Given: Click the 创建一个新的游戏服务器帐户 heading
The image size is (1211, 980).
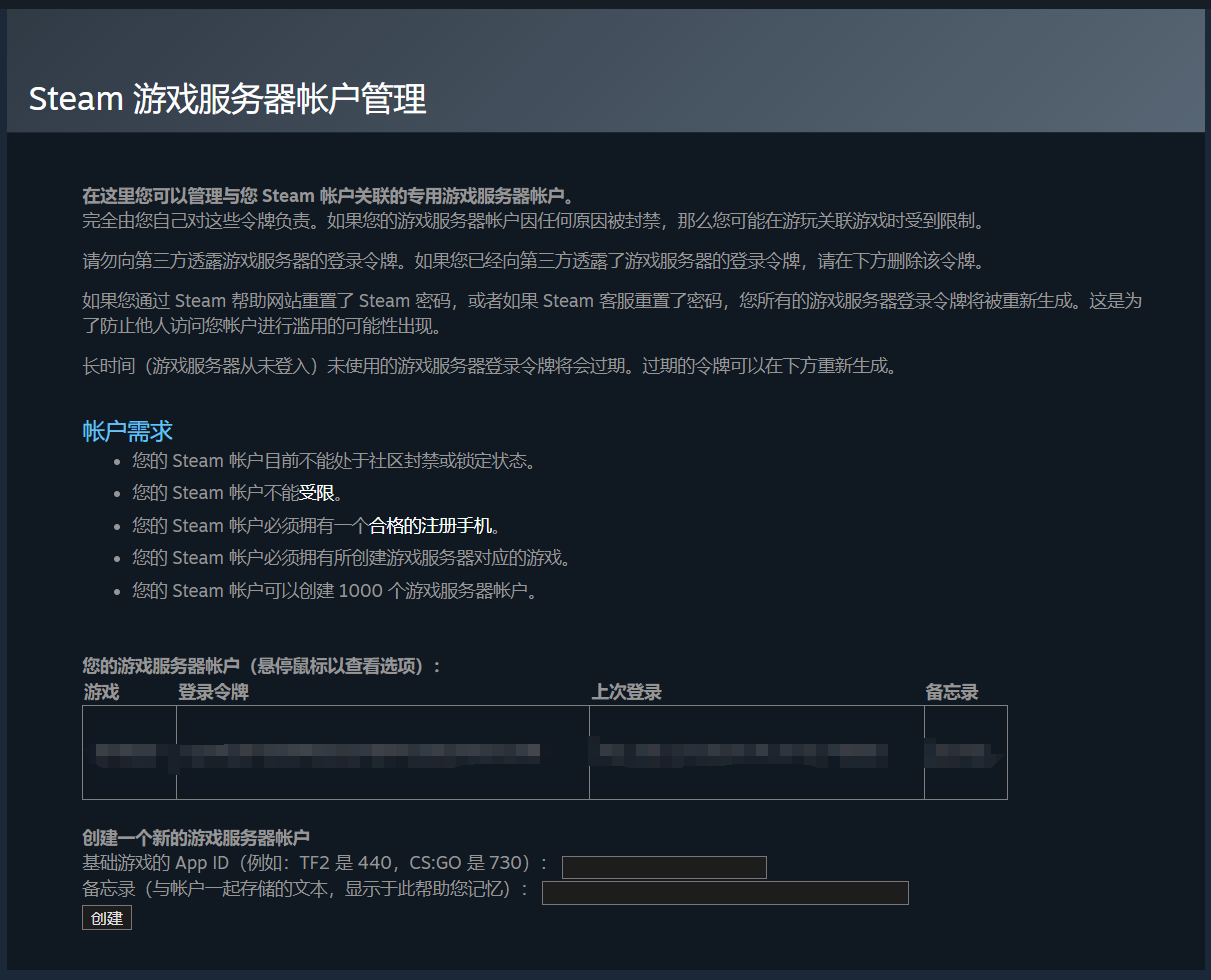Looking at the screenshot, I should [x=196, y=838].
